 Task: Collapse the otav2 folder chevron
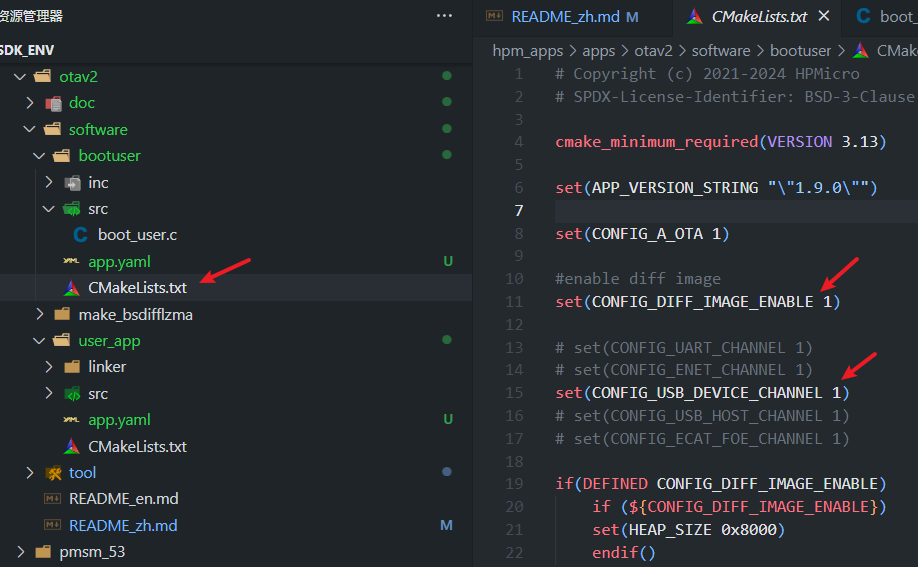[20, 77]
